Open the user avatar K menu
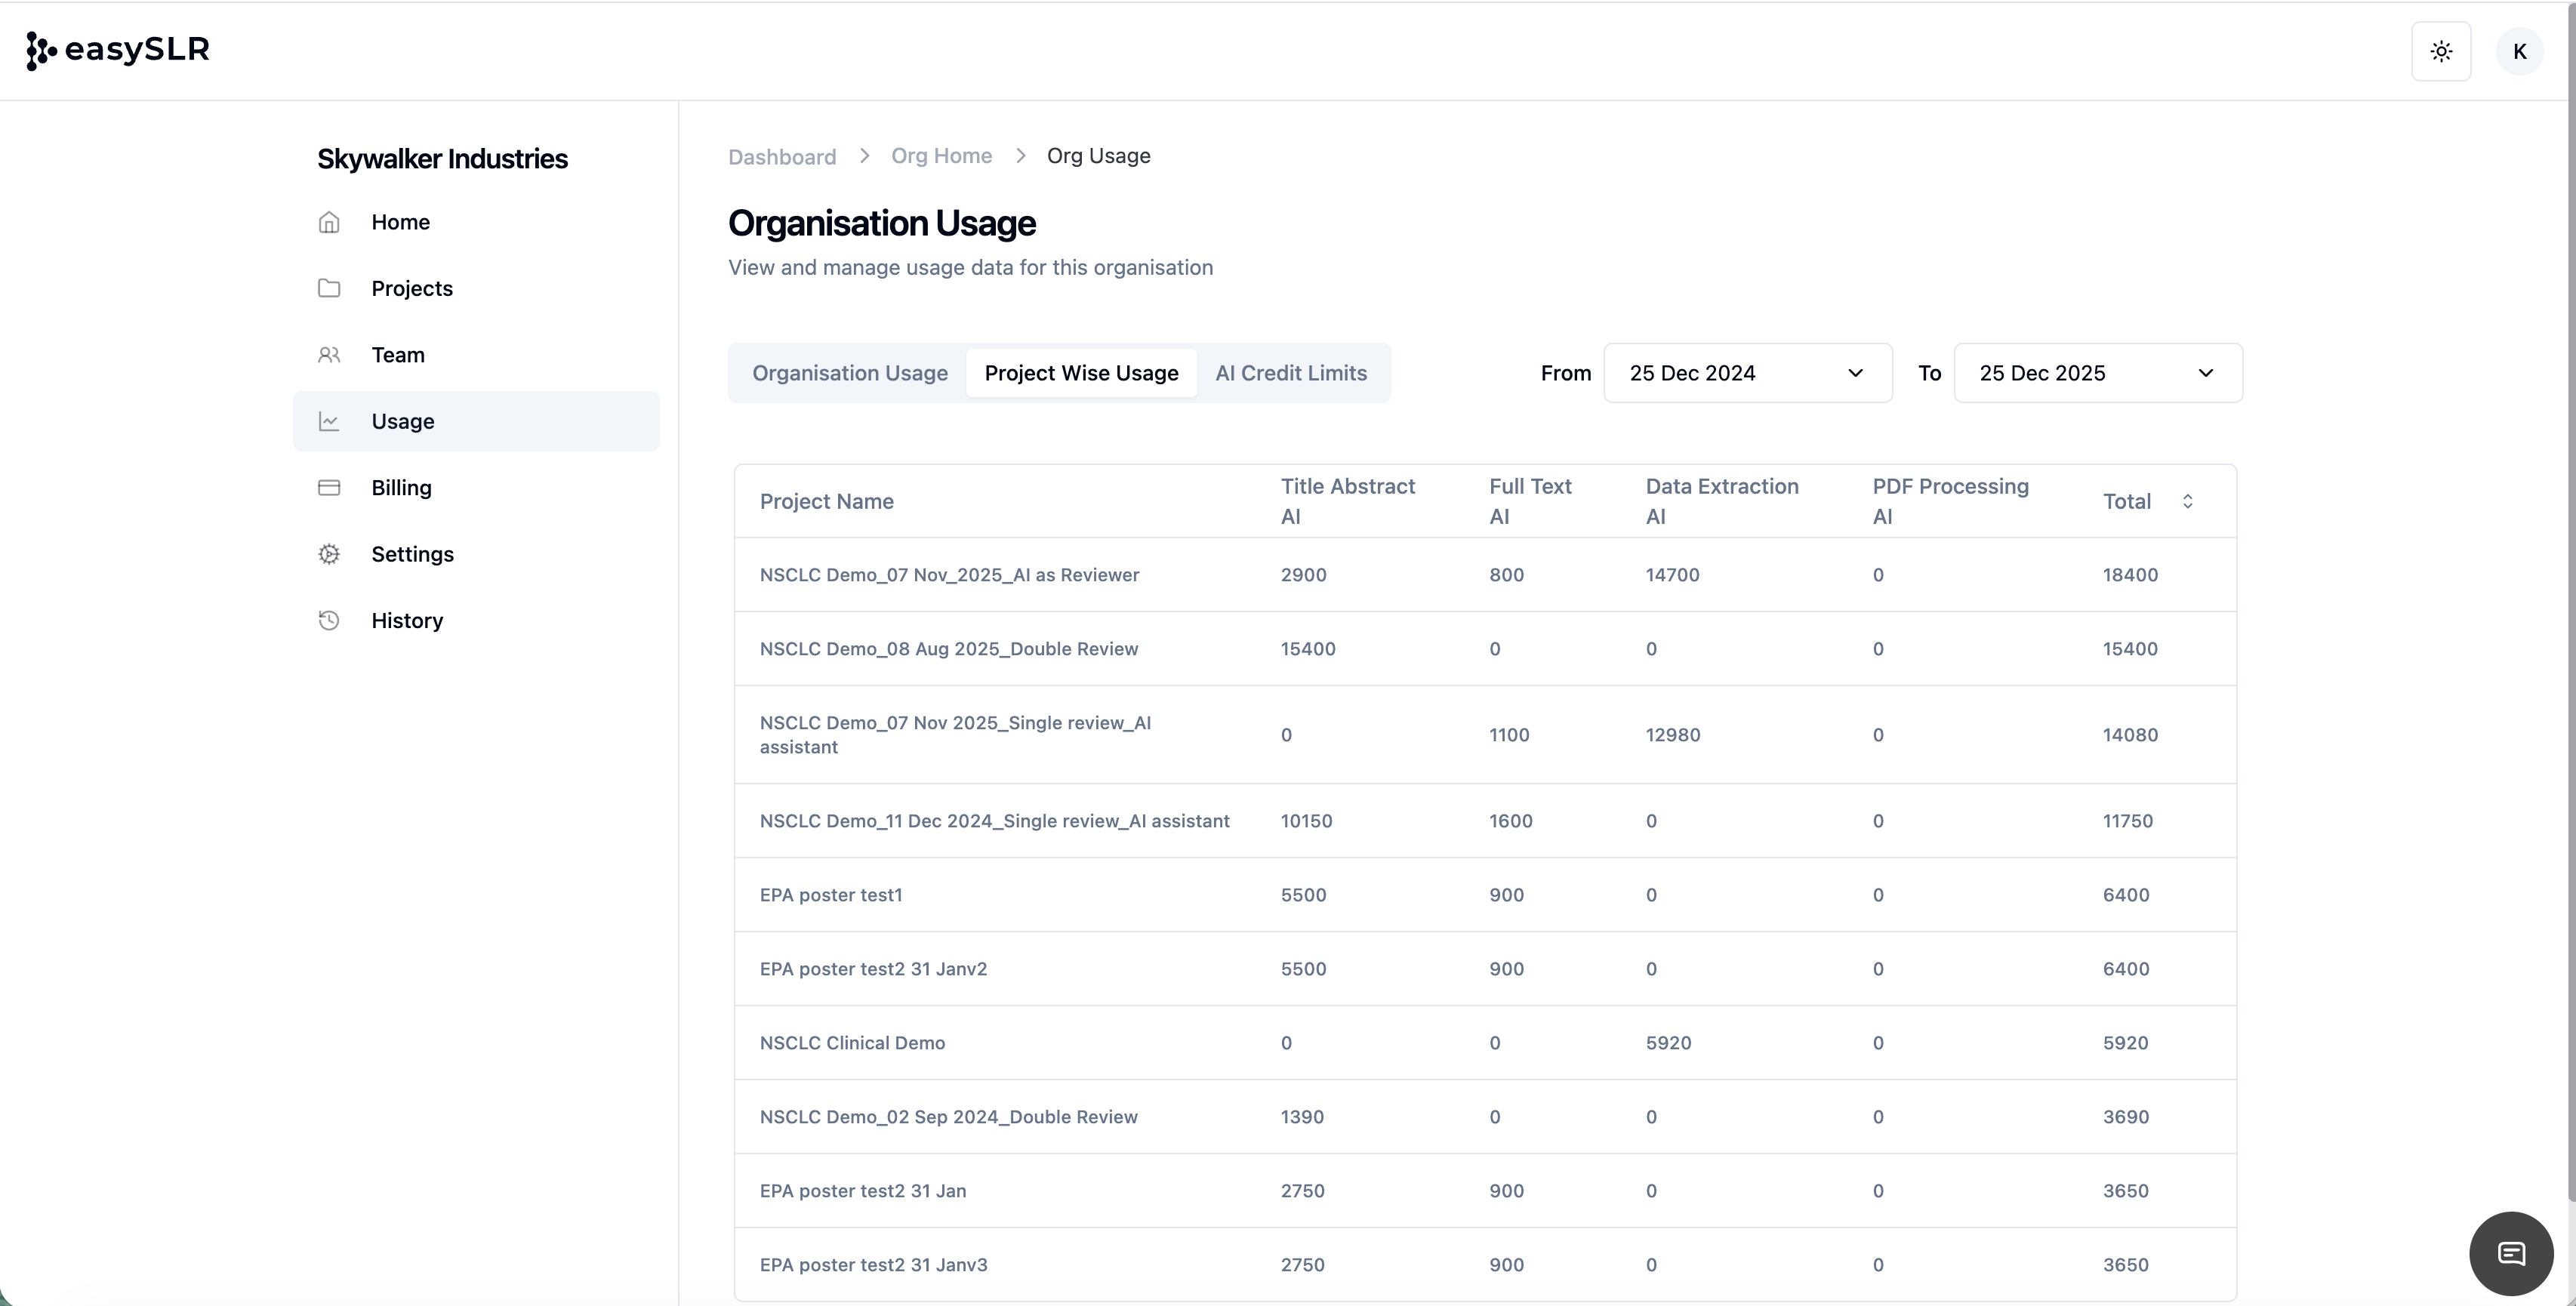Viewport: 2576px width, 1306px height. tap(2519, 51)
